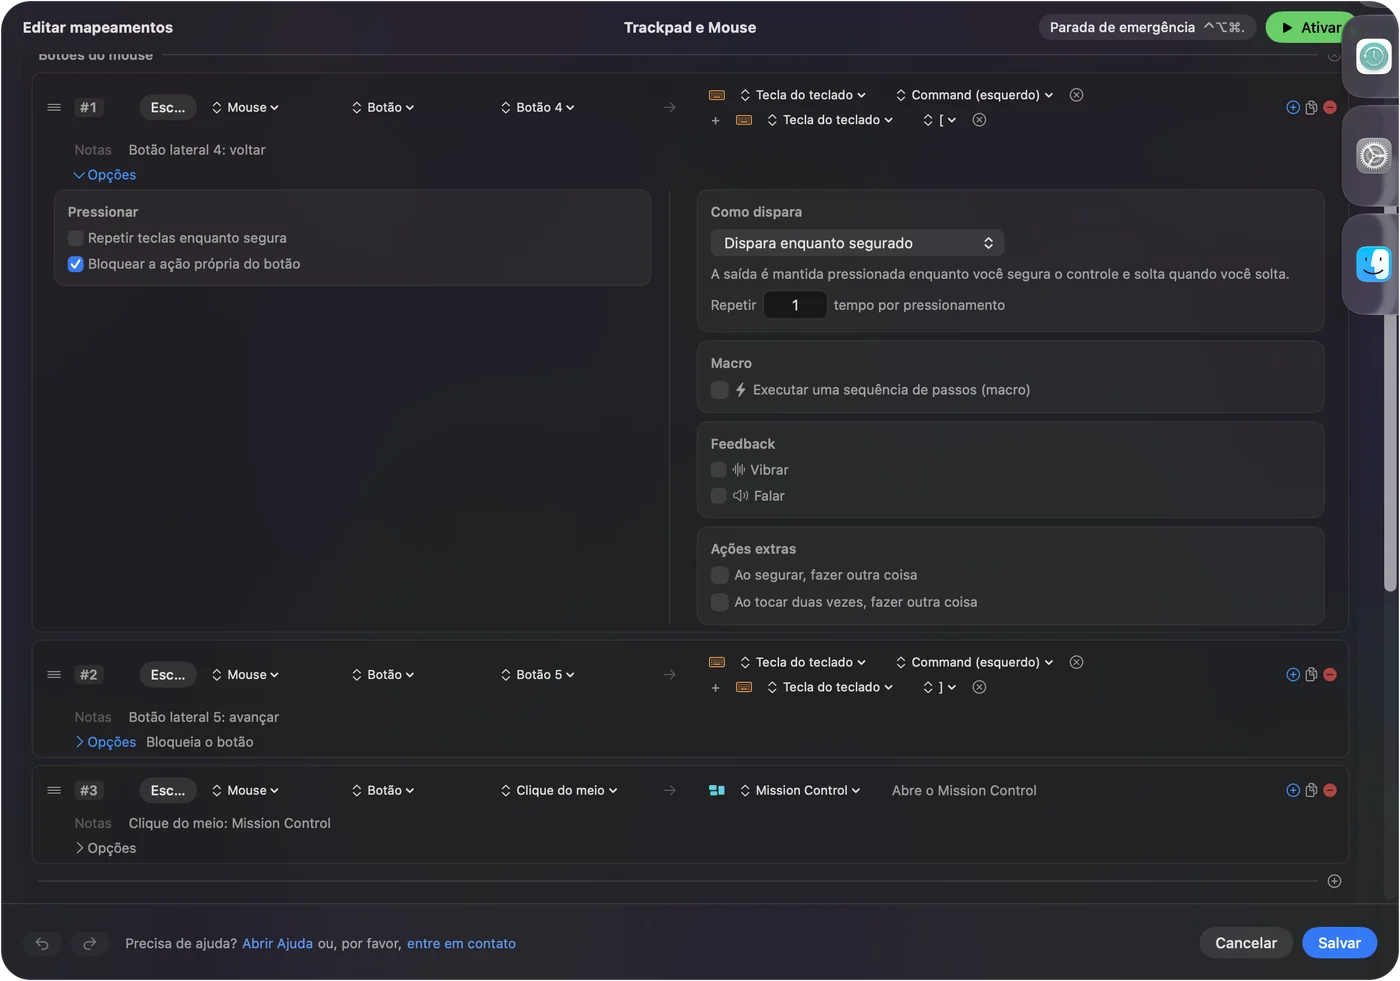Enable Falar feedback
The image size is (1400, 981).
click(x=718, y=496)
